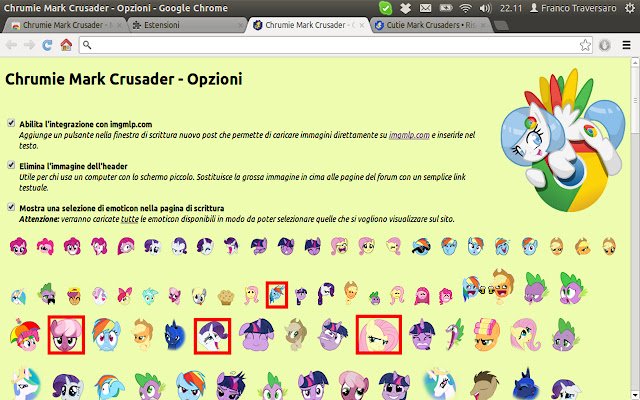Click the Chrome pony logo image

[563, 141]
